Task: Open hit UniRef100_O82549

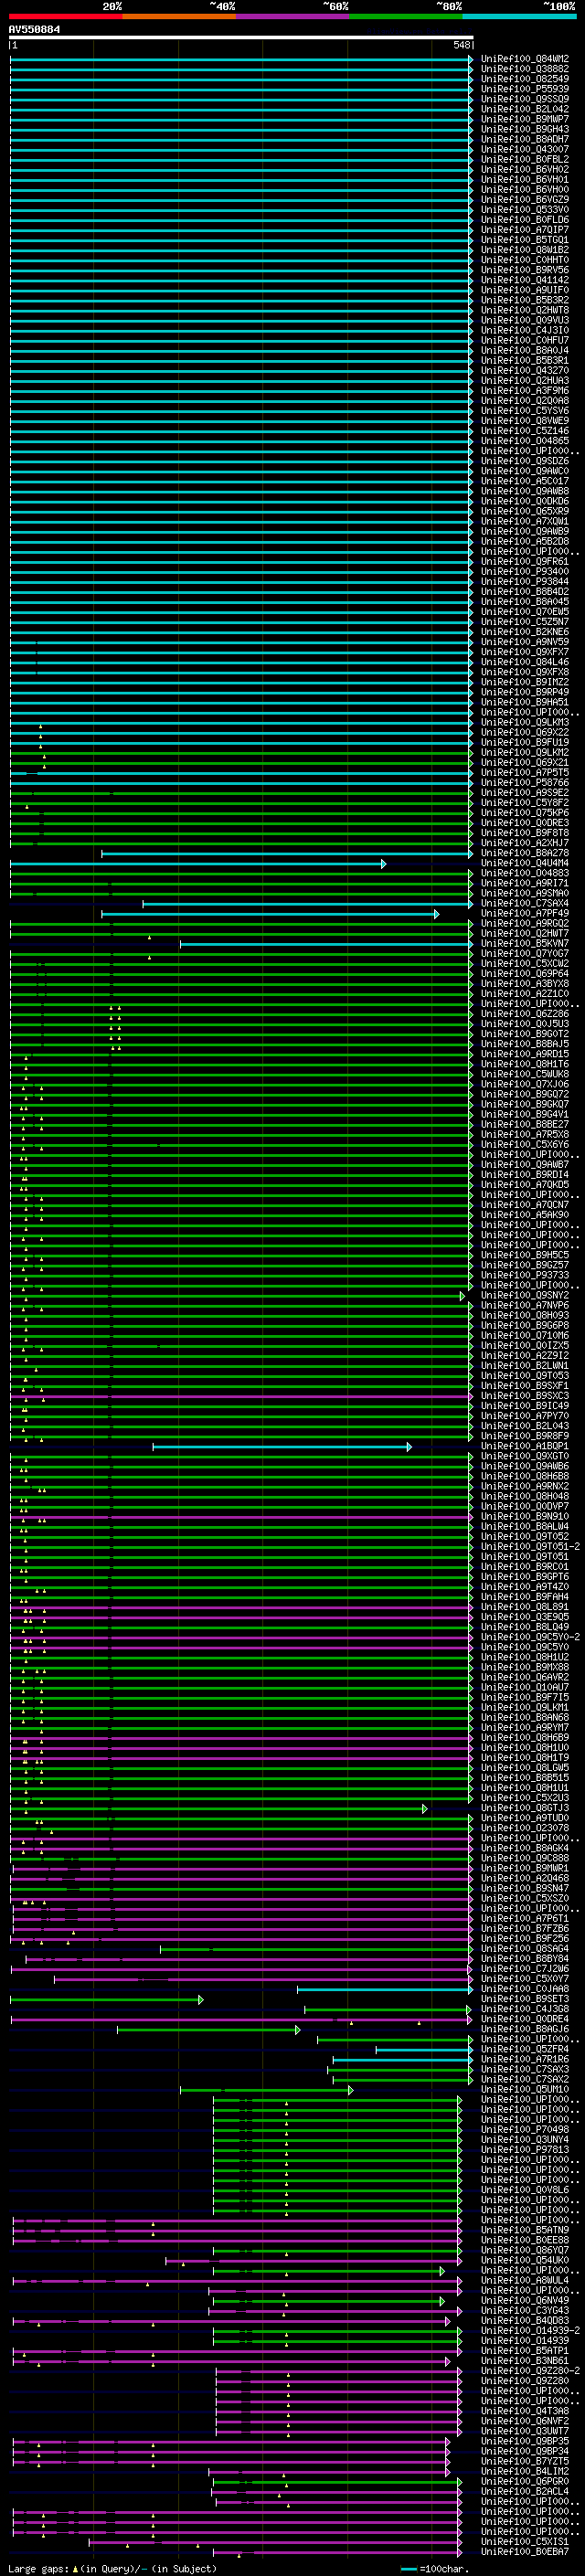Action: coord(525,79)
